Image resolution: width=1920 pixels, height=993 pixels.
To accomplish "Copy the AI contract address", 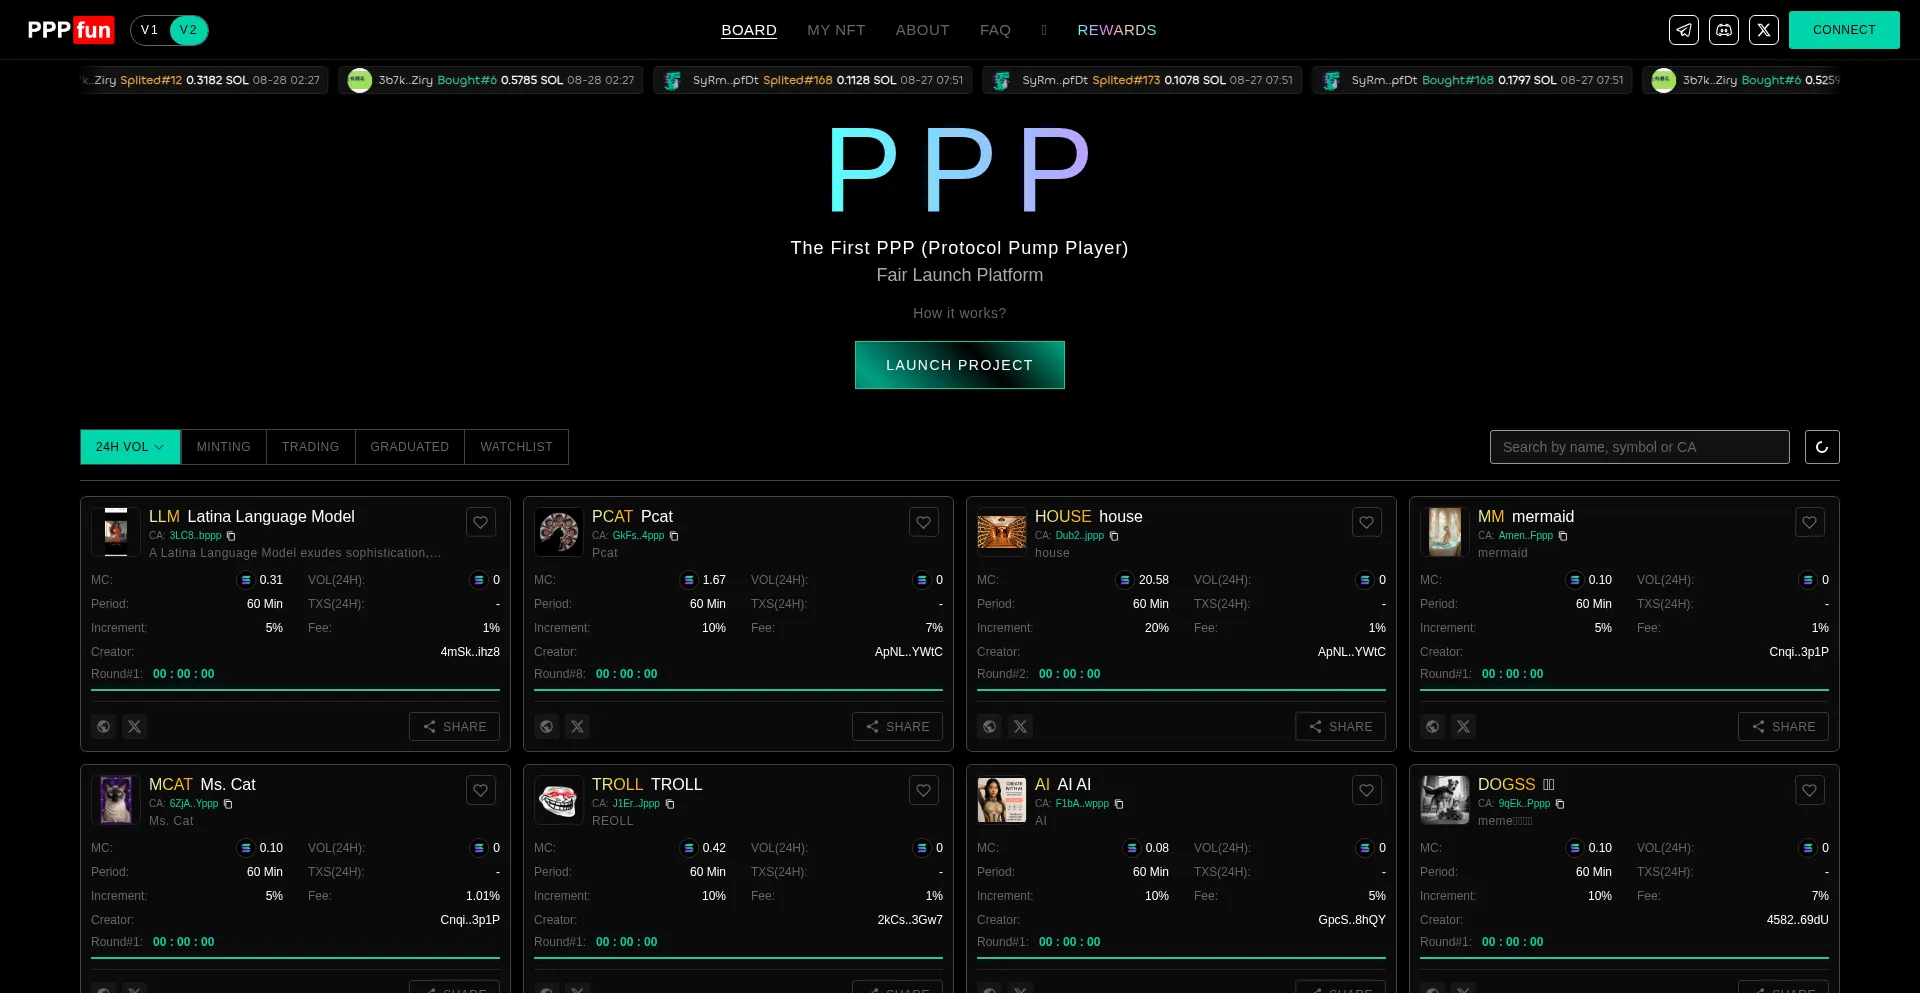I will pos(1119,804).
